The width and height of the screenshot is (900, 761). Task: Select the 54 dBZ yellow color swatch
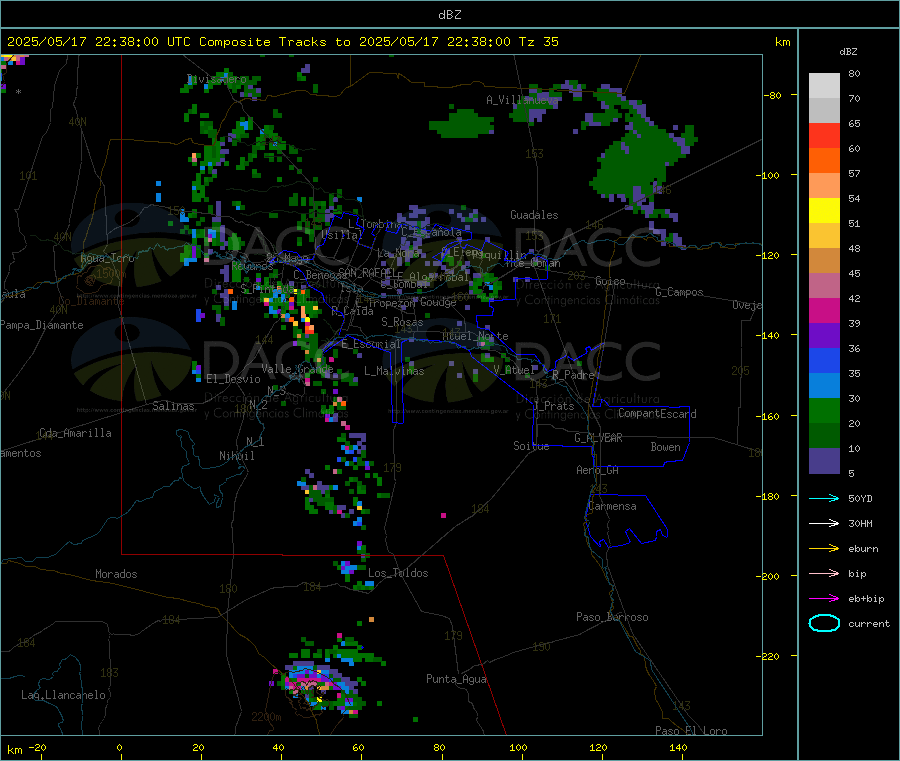tap(824, 211)
